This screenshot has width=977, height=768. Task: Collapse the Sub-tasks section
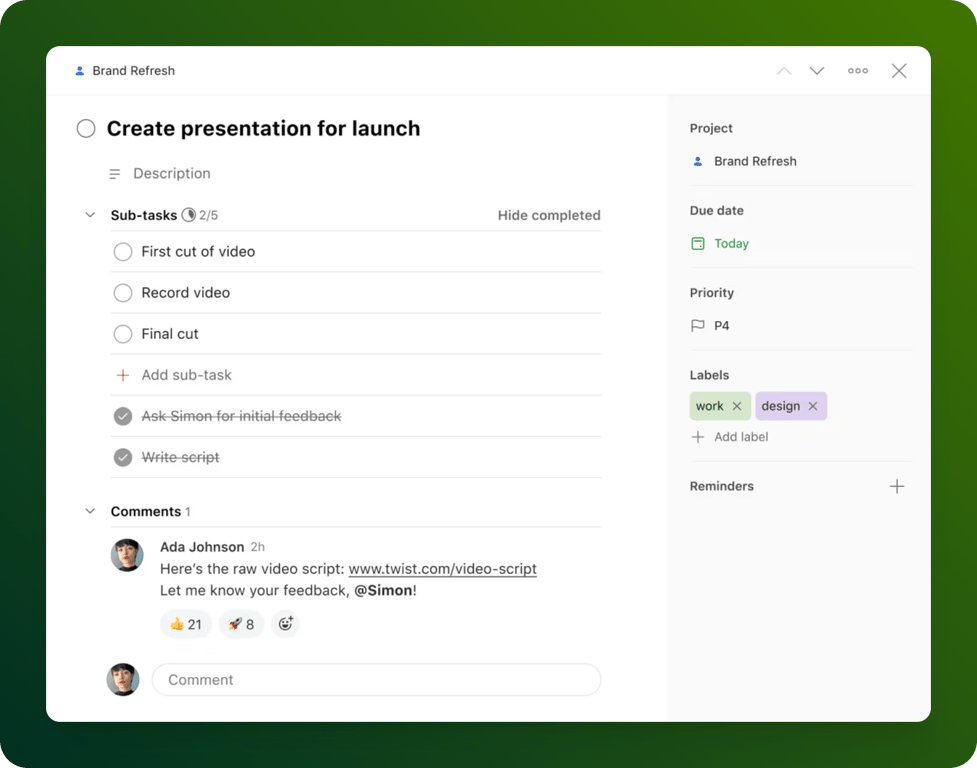coord(89,214)
